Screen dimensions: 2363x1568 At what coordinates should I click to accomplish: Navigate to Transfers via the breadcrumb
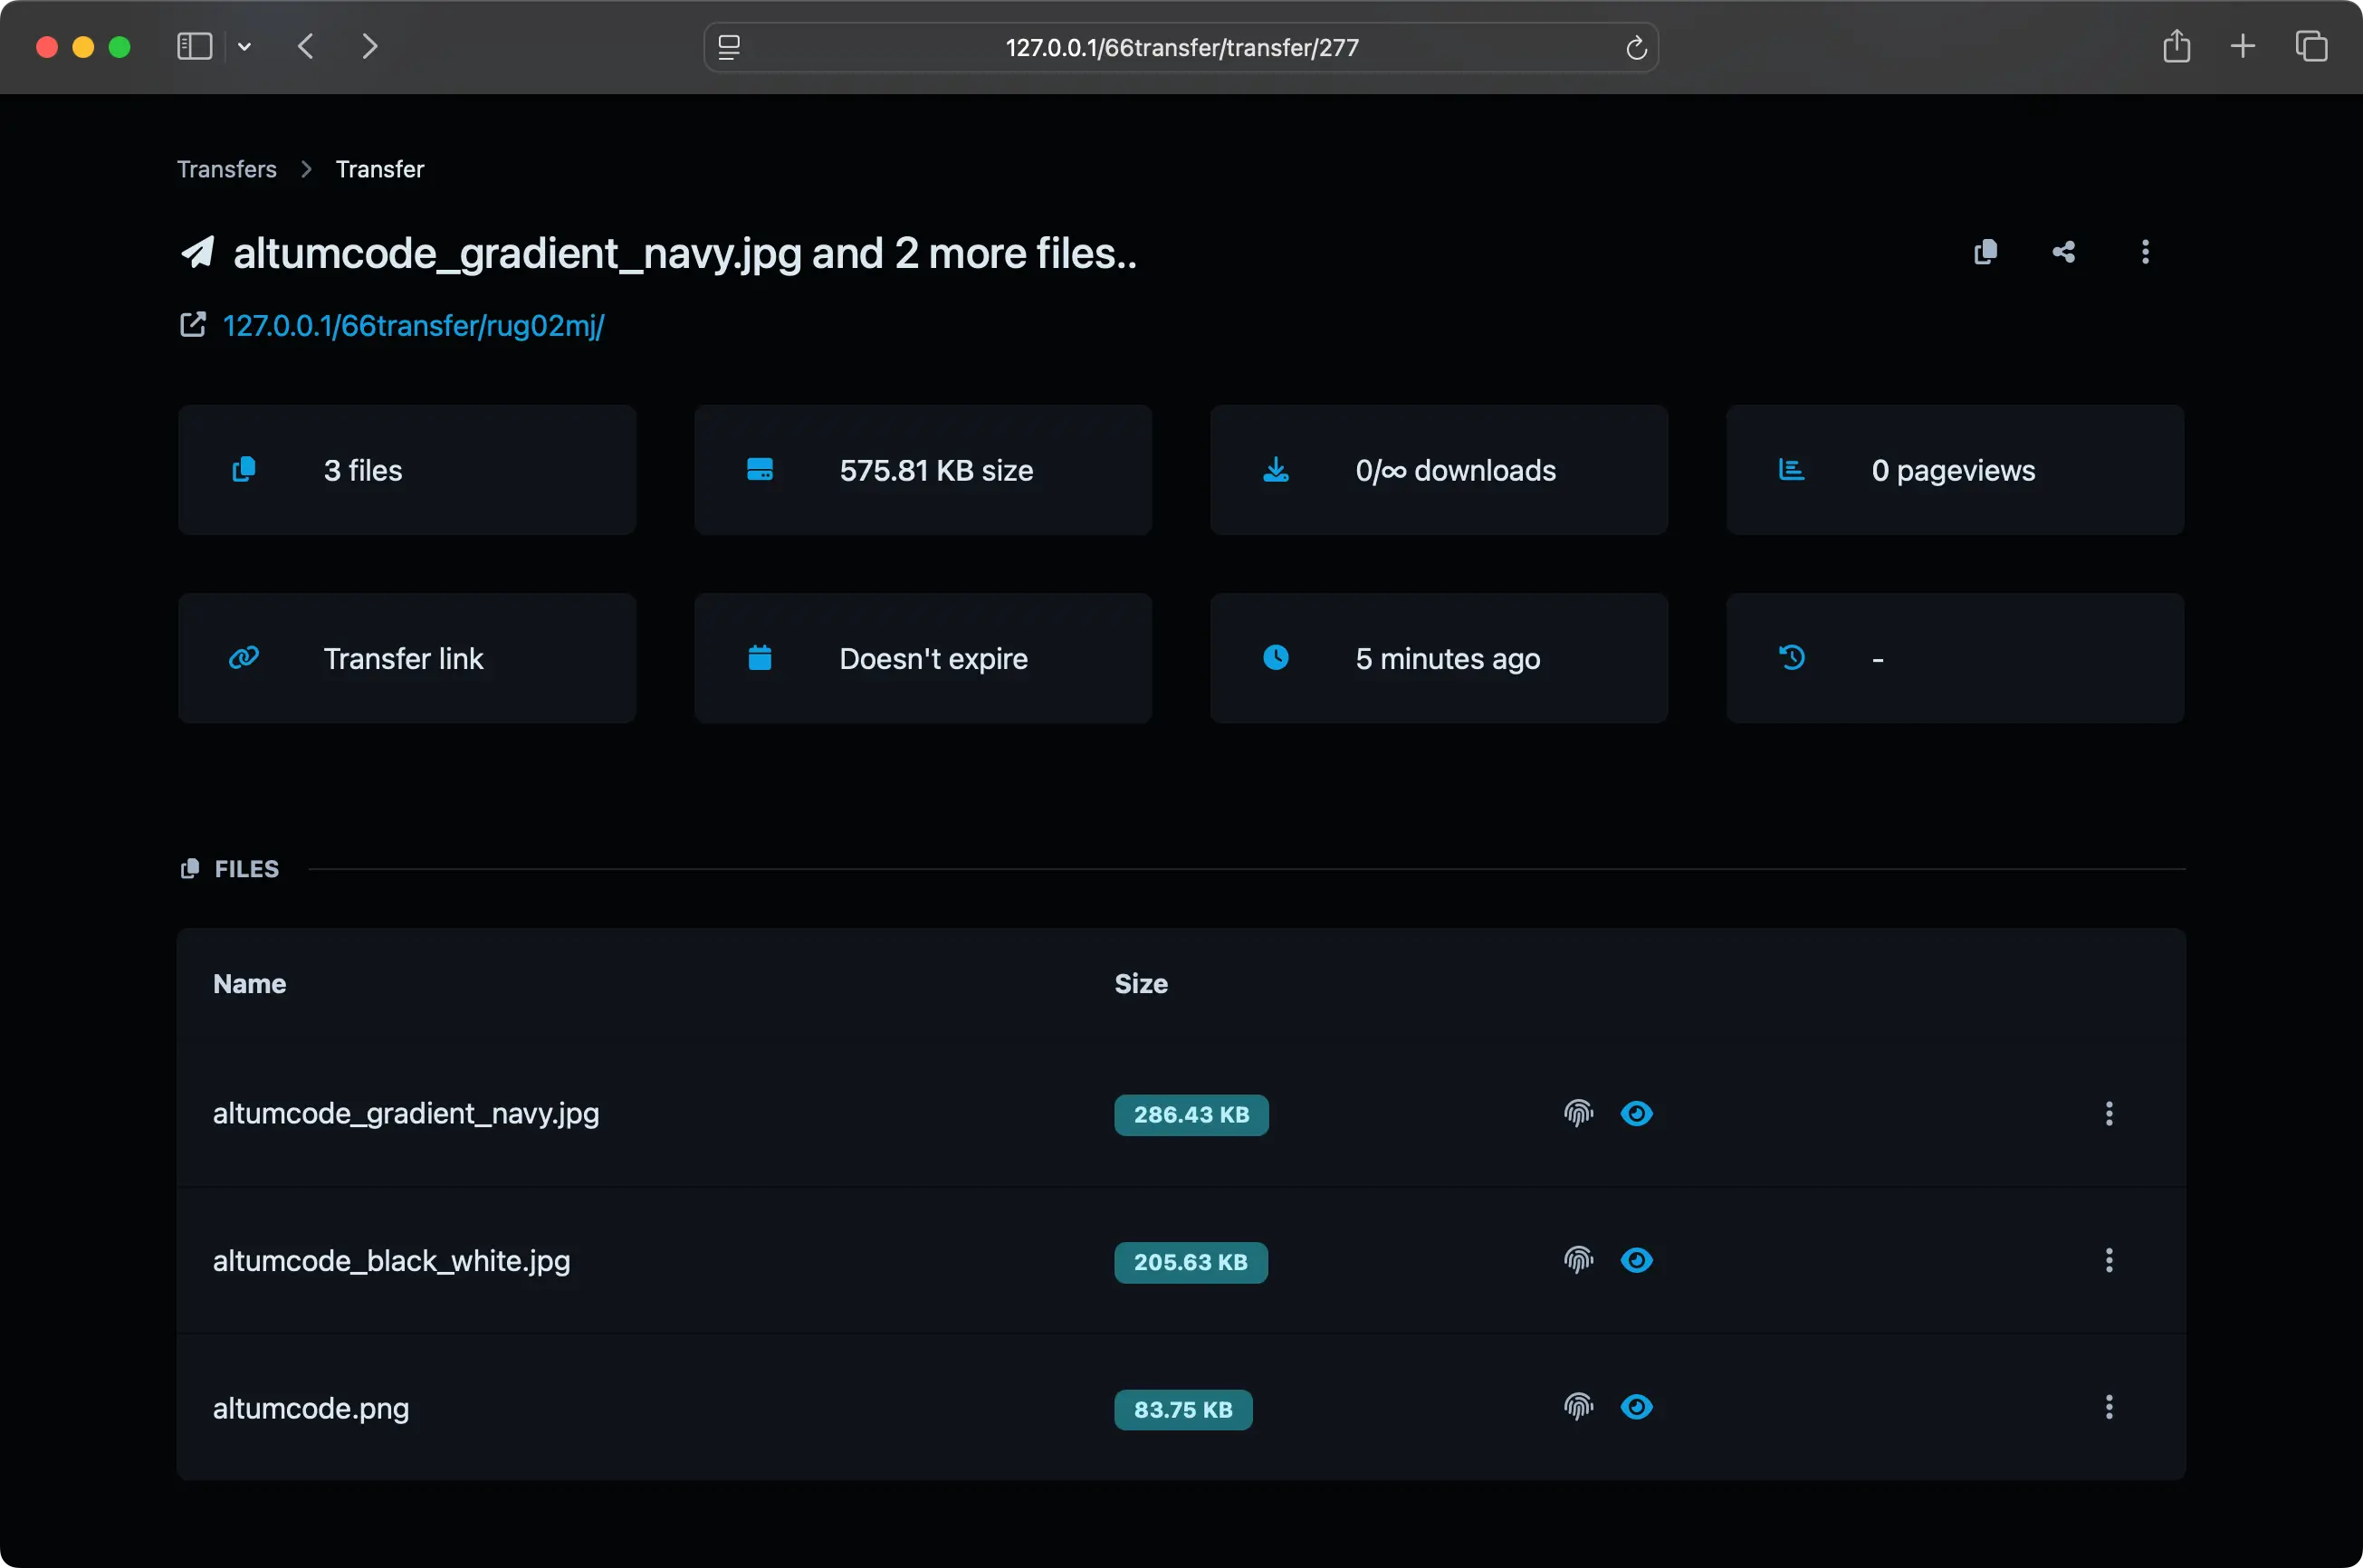click(x=227, y=168)
